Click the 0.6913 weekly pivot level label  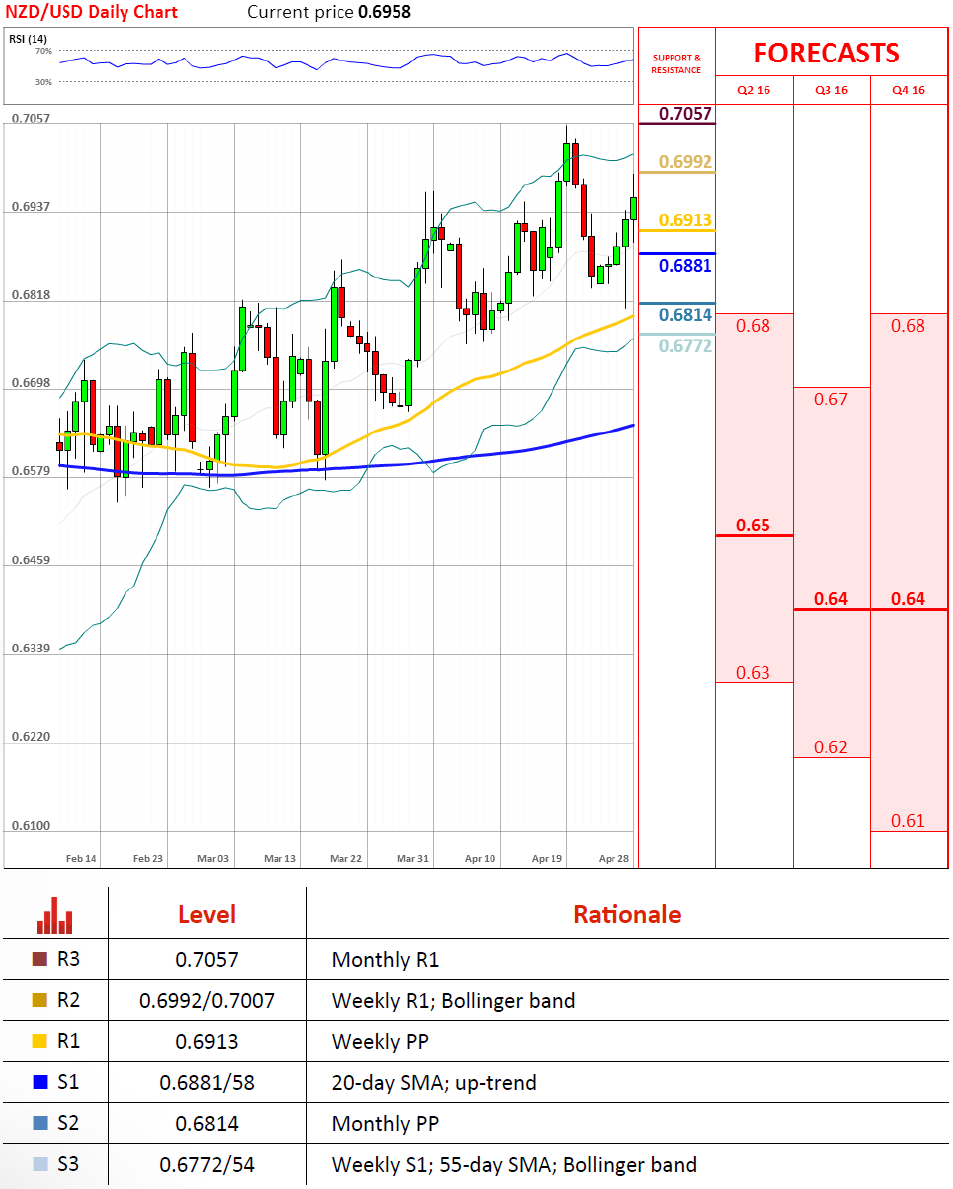686,221
